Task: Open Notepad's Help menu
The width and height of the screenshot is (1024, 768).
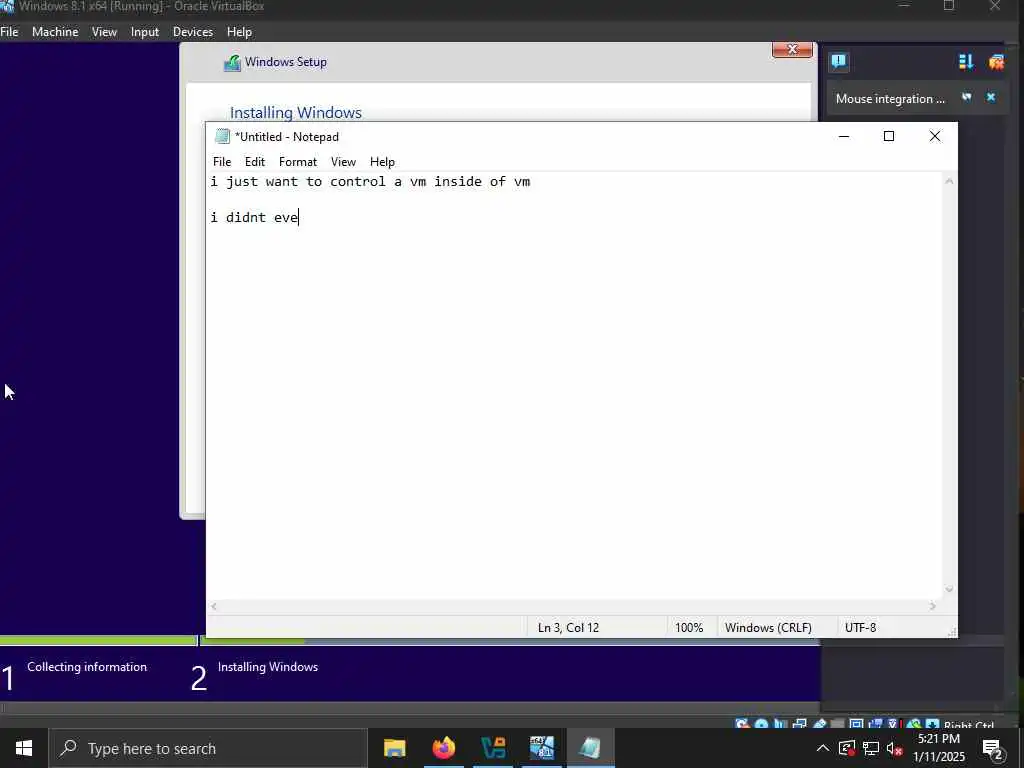Action: (x=382, y=162)
